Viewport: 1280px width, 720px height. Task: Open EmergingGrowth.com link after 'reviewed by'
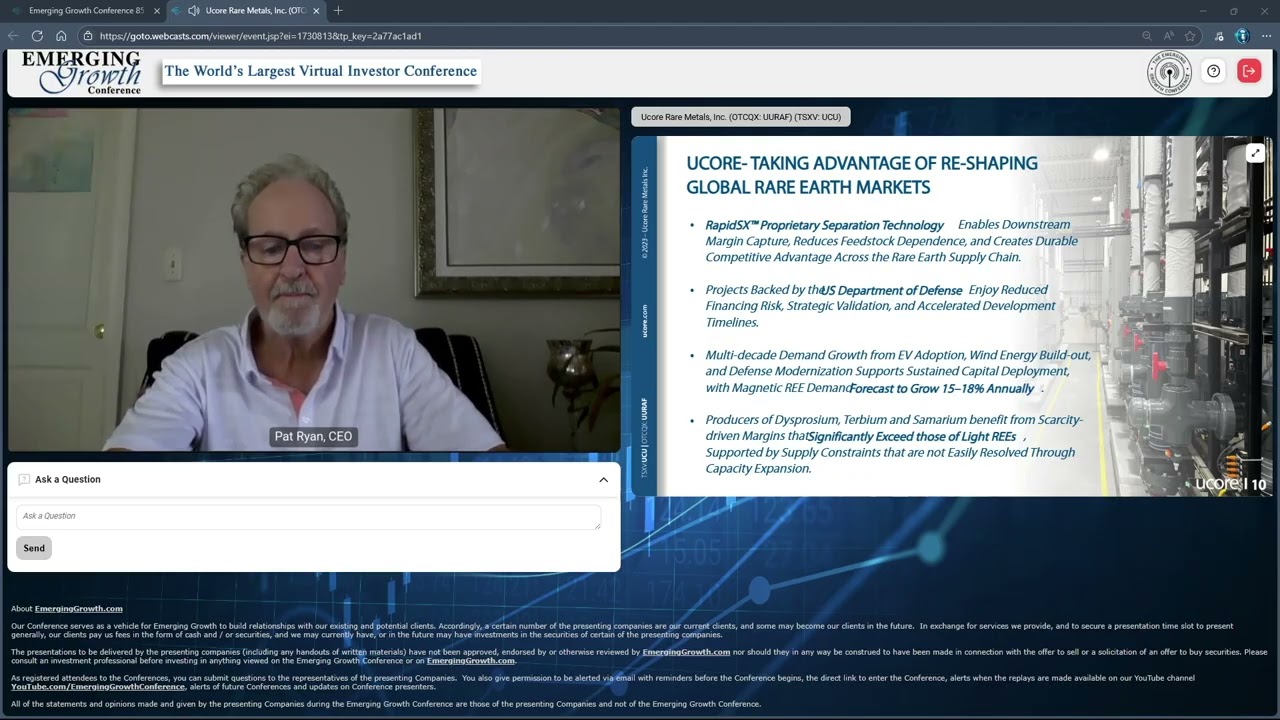point(686,652)
